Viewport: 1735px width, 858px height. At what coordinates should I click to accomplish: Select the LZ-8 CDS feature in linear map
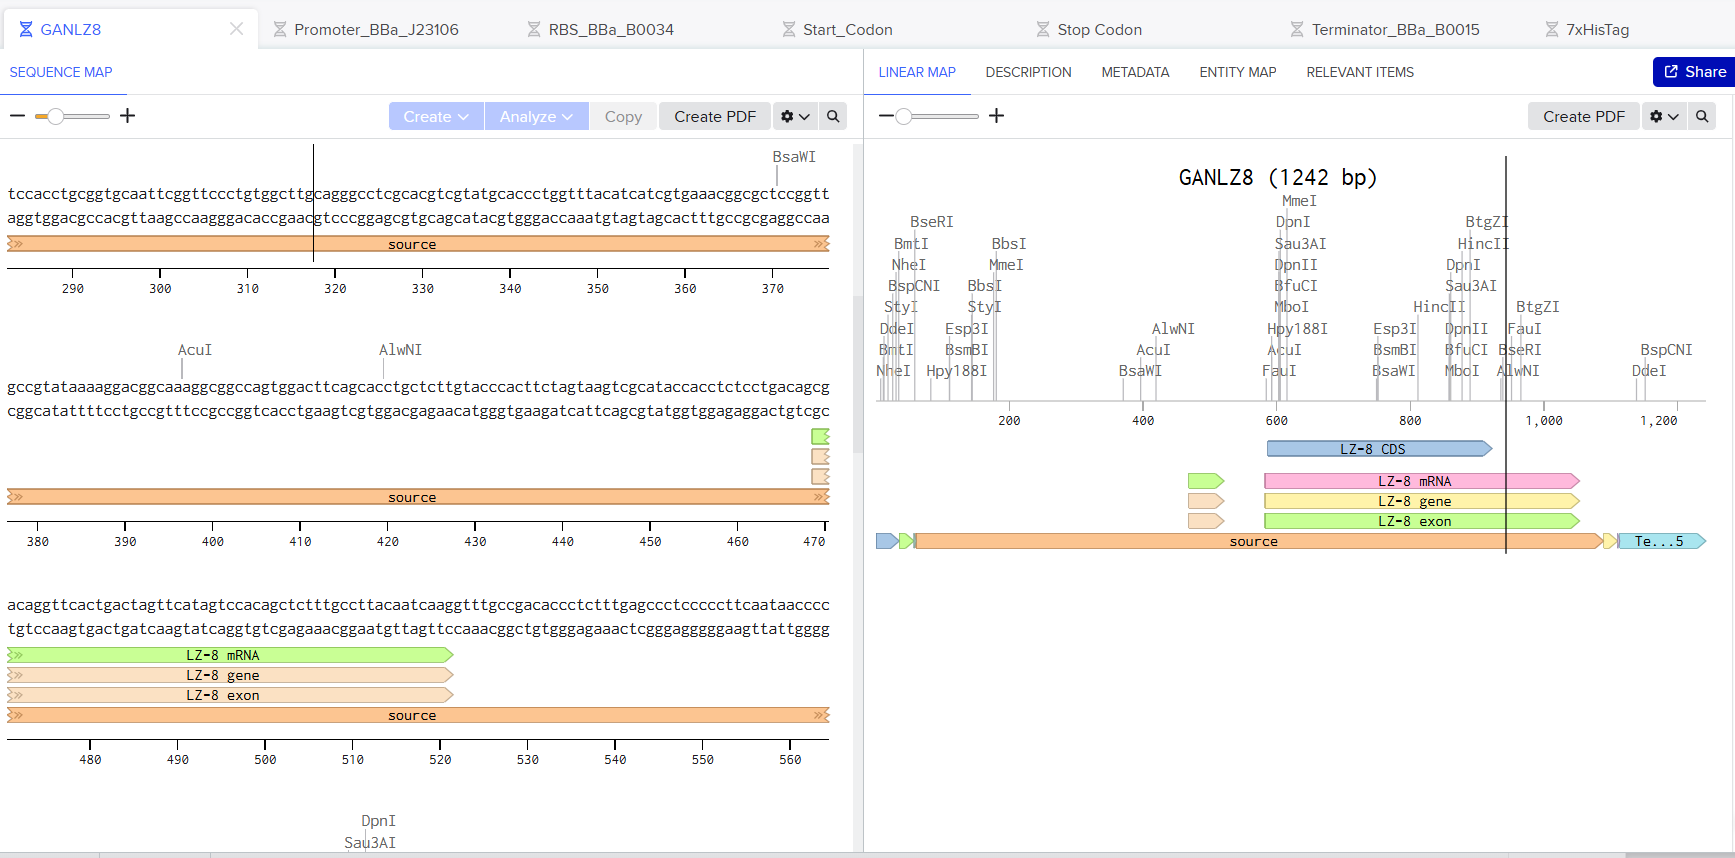coord(1378,449)
